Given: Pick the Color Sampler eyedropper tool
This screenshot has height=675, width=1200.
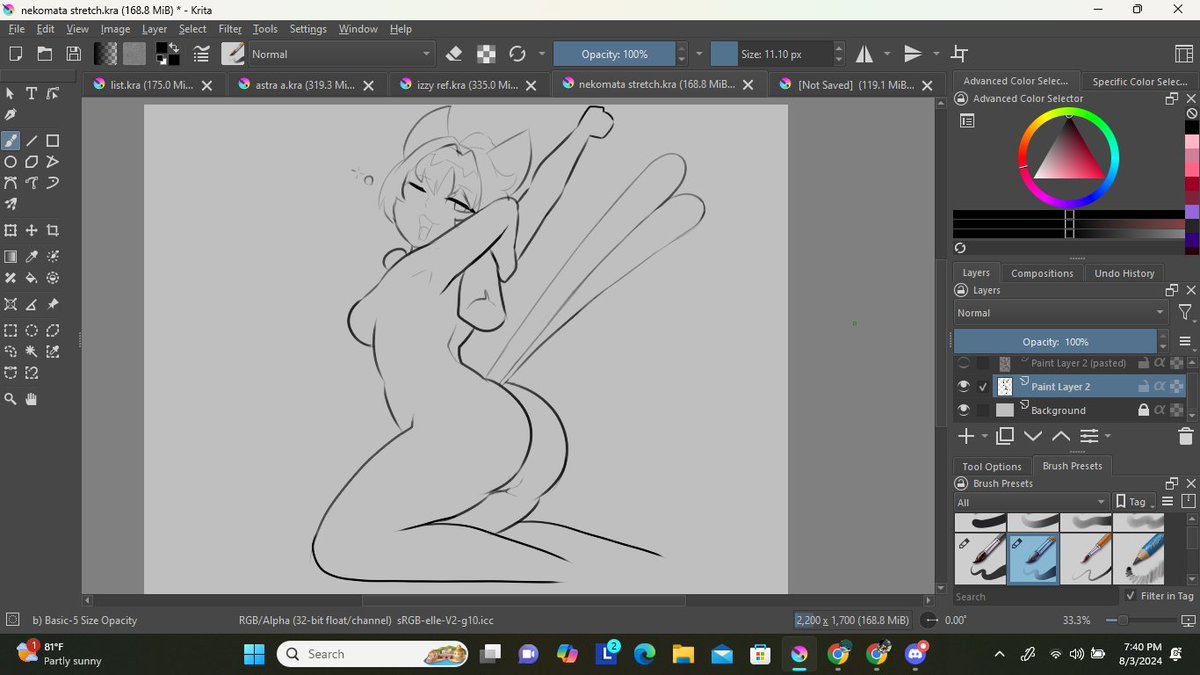Looking at the screenshot, I should click(x=32, y=257).
